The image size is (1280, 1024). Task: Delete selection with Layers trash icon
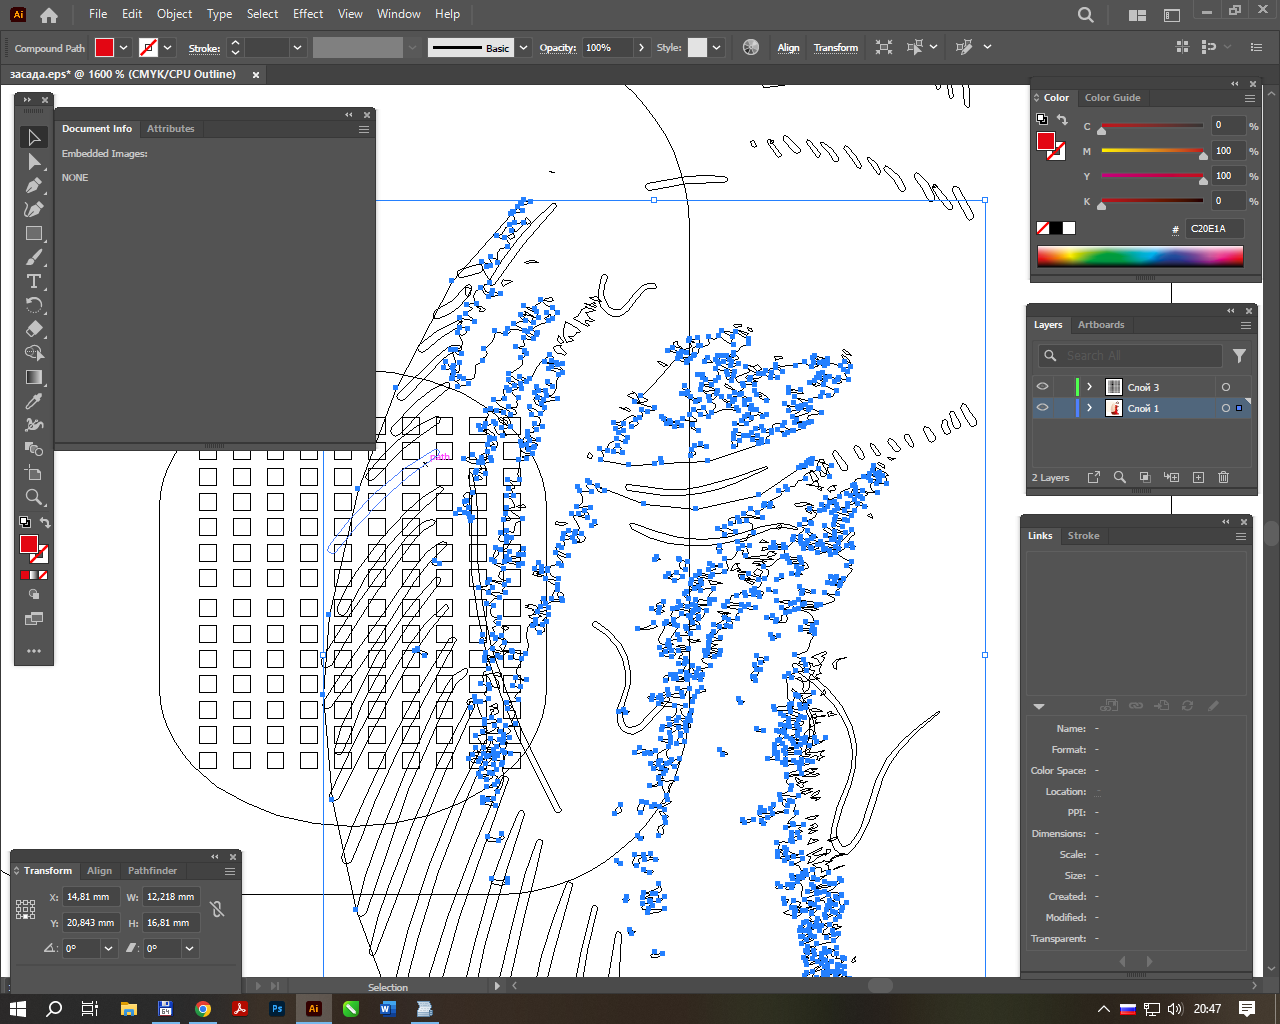1223,477
